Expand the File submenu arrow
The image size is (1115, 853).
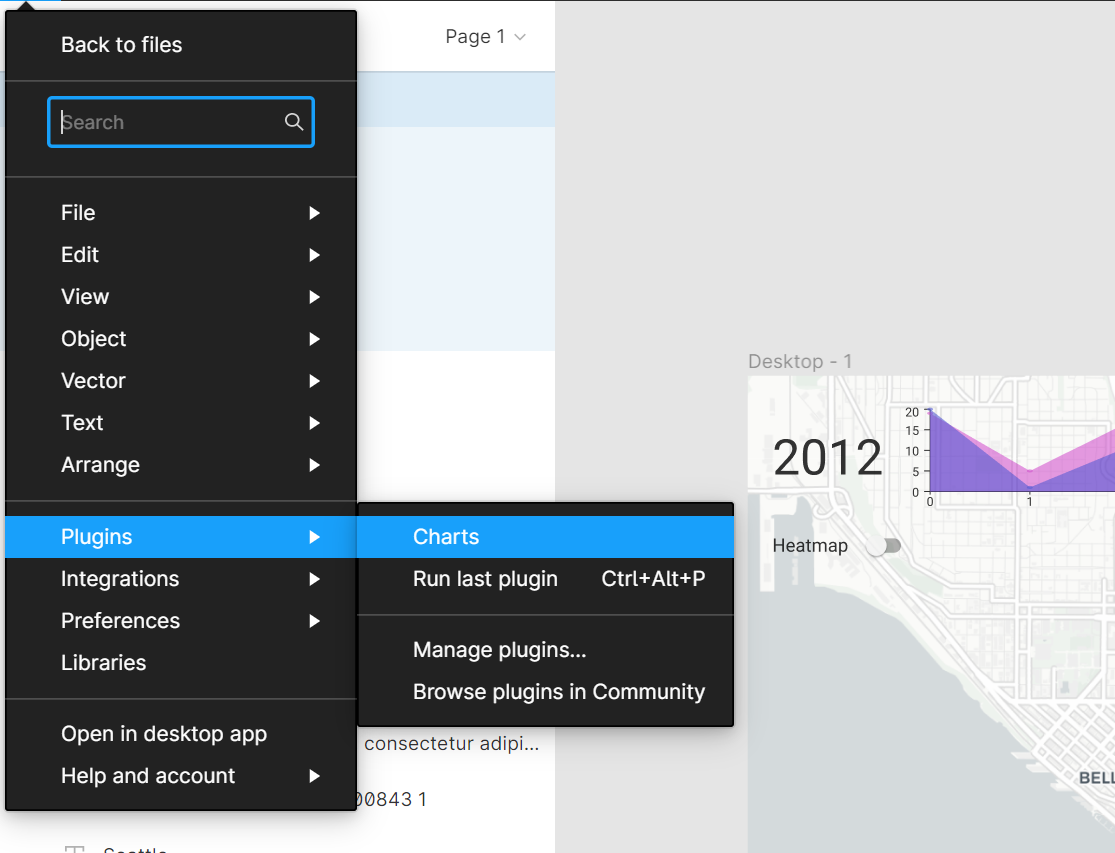314,213
